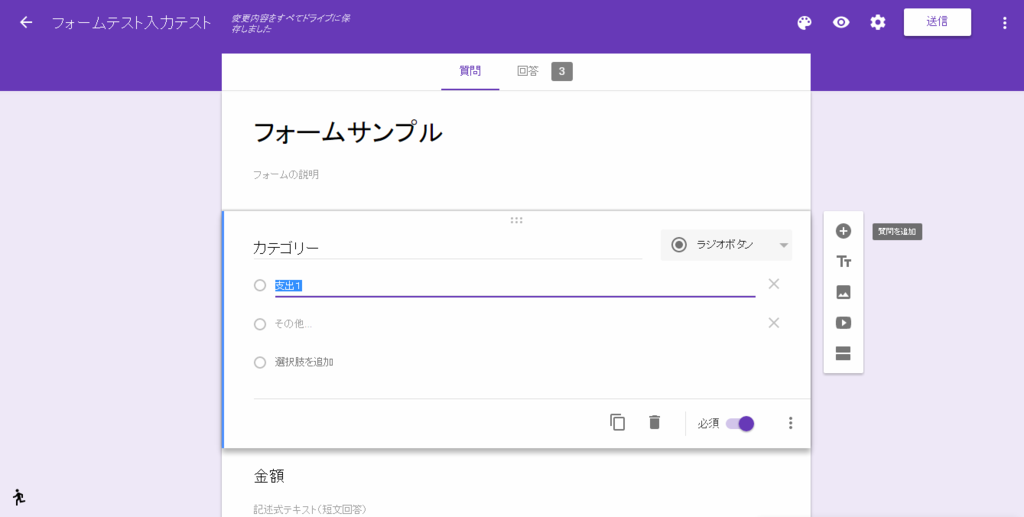This screenshot has width=1024, height=517.
Task: Switch to the 回答 tab
Action: pos(528,71)
